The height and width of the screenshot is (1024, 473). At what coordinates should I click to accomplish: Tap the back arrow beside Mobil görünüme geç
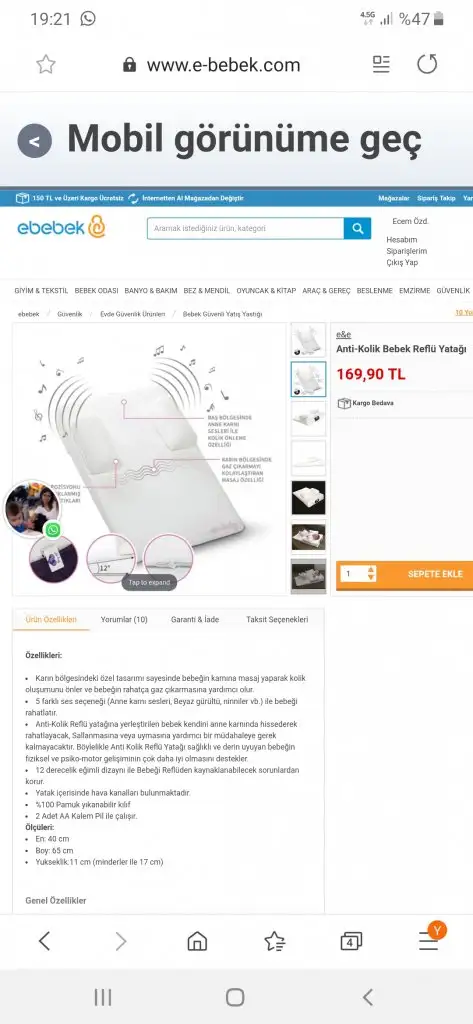[x=35, y=140]
